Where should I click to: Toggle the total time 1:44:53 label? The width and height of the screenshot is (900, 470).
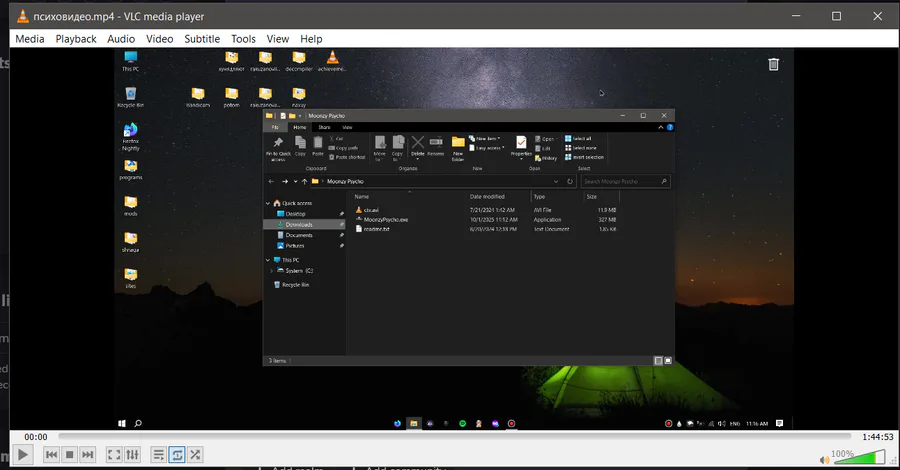878,437
